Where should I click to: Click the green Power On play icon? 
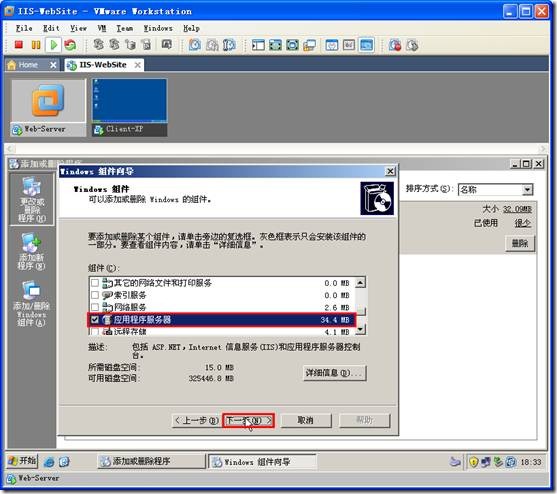point(54,45)
